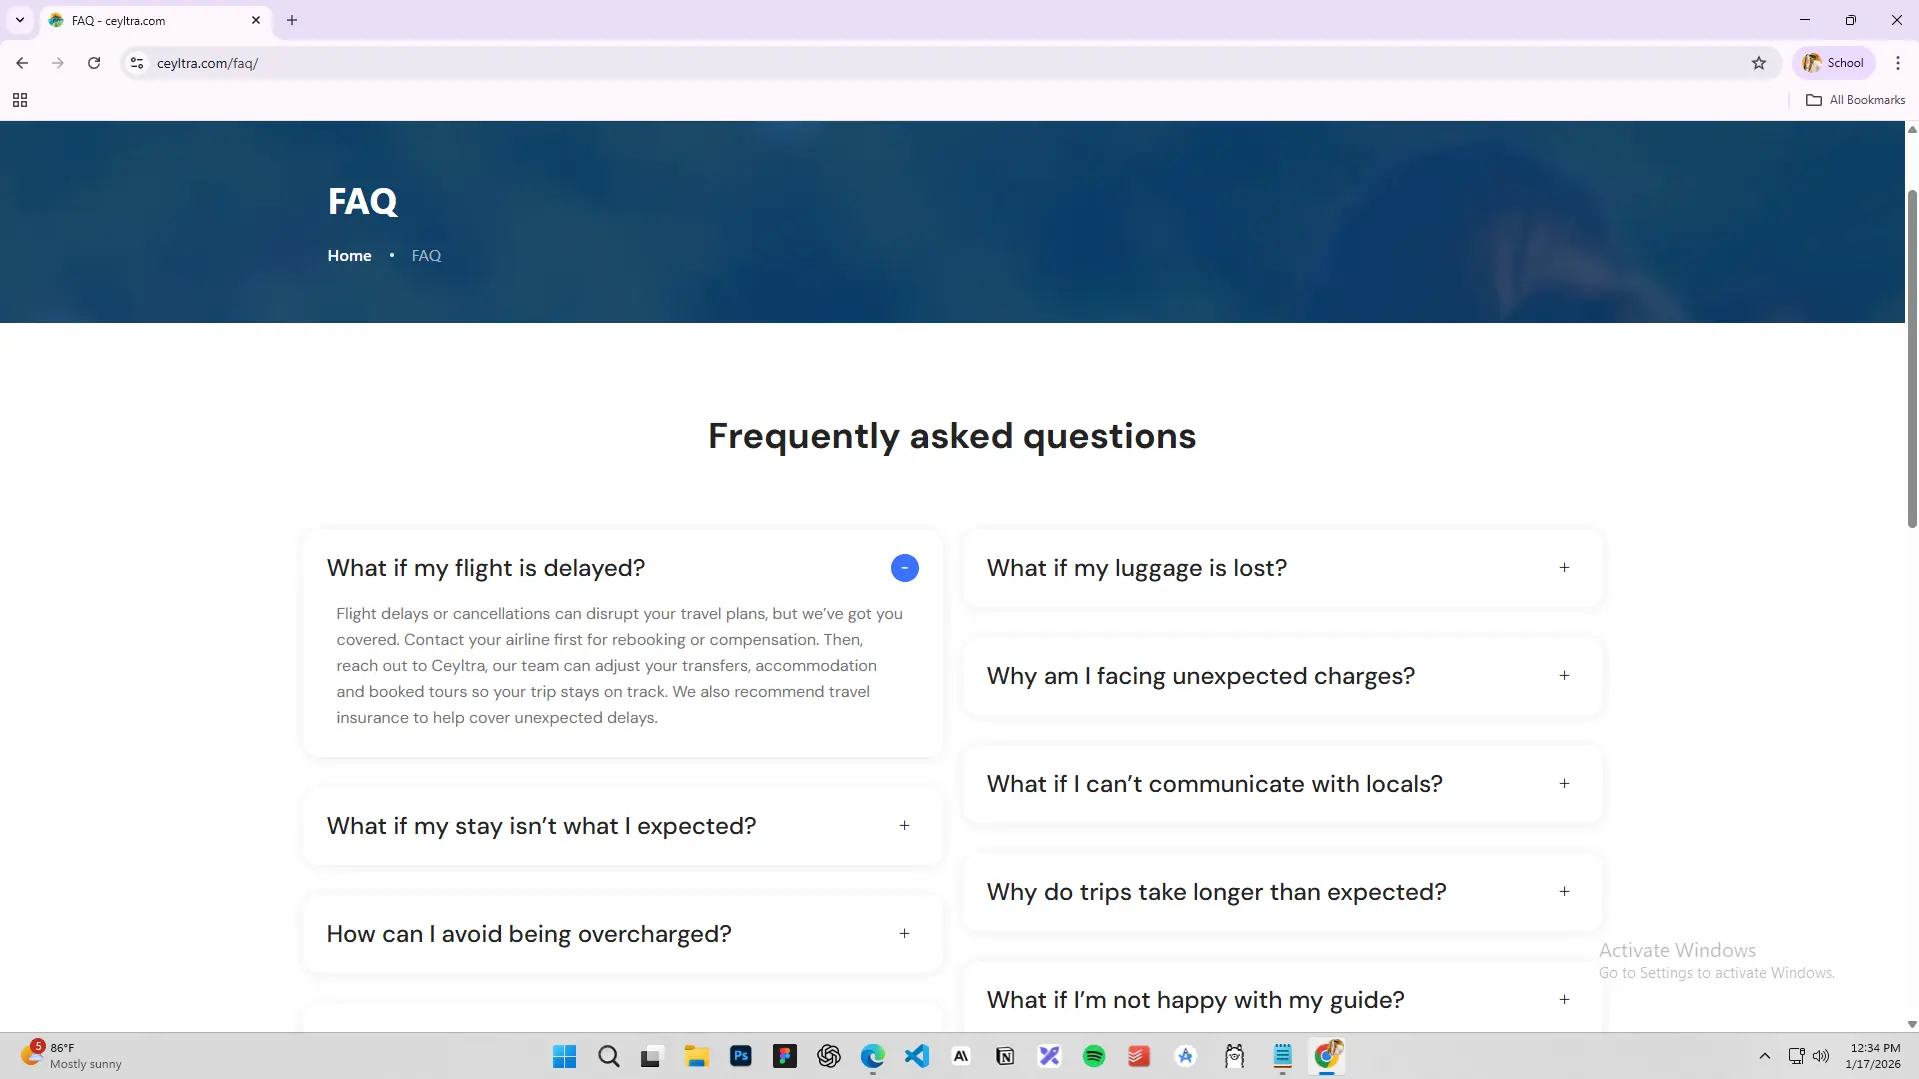The height and width of the screenshot is (1079, 1919).
Task: Open the apps grid in bookmarks bar
Action: coord(20,100)
